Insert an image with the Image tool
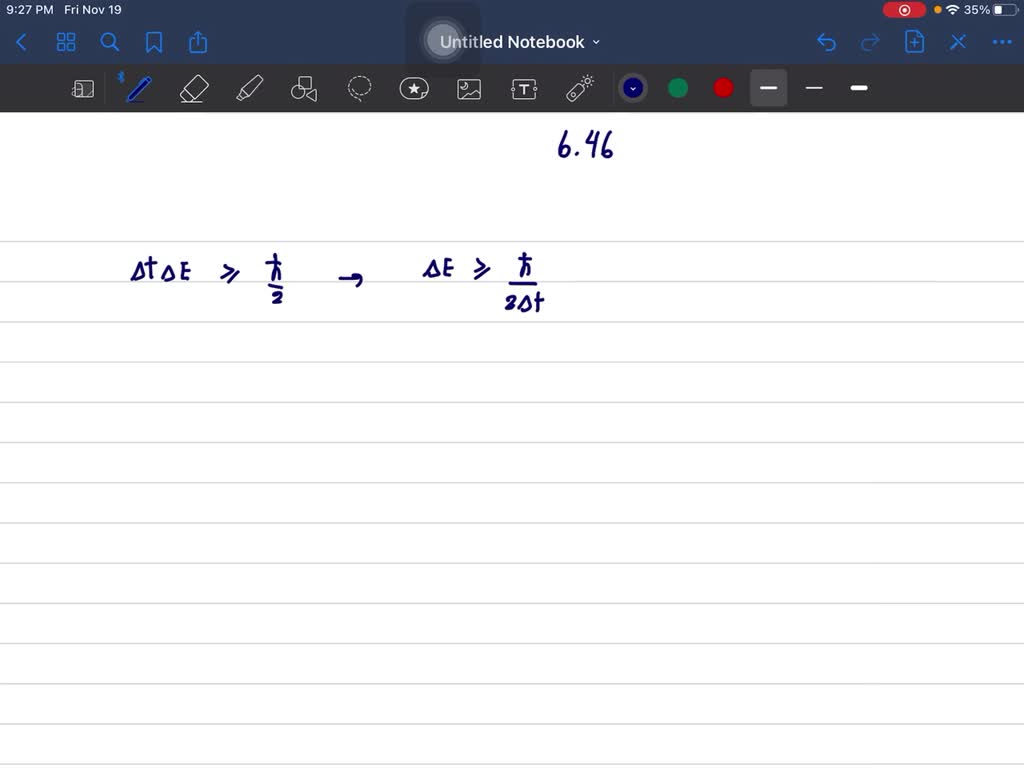The image size is (1024, 768). [x=469, y=88]
